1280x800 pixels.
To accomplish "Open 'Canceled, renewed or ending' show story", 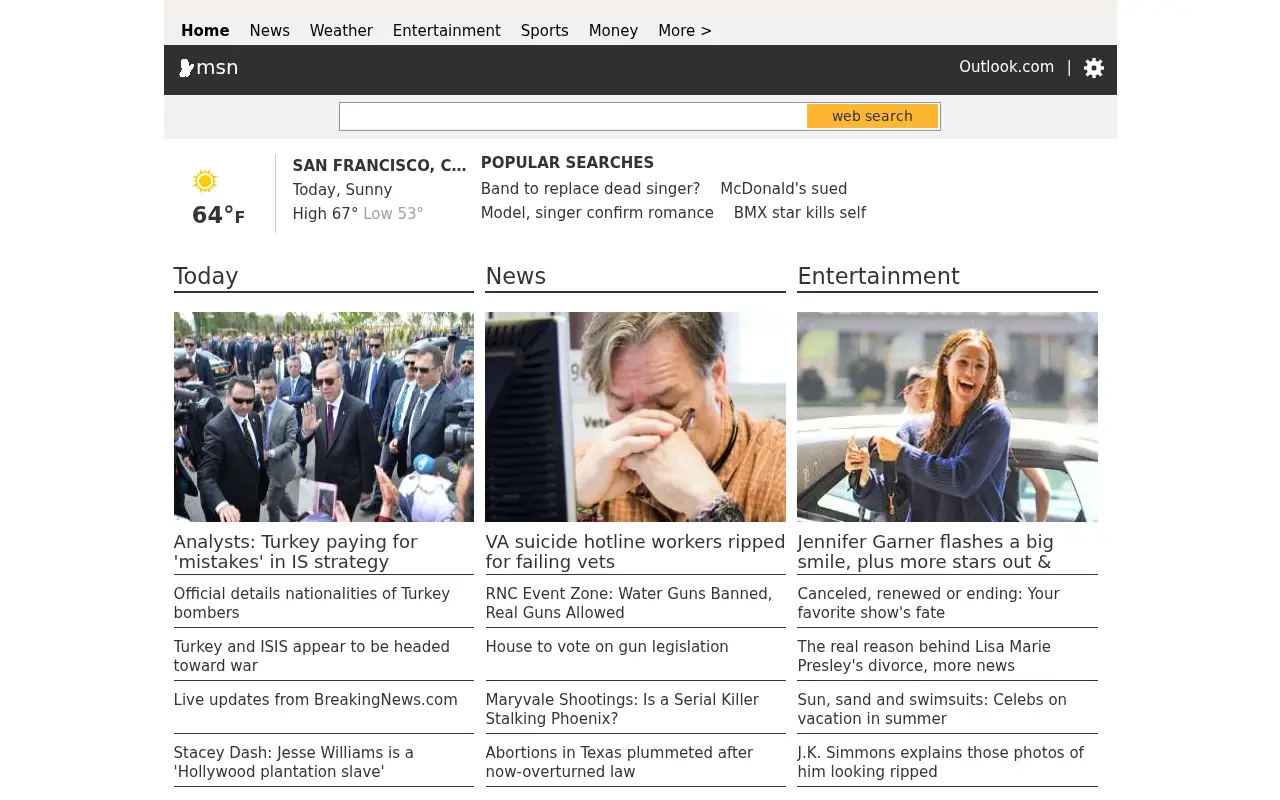I will (x=929, y=603).
